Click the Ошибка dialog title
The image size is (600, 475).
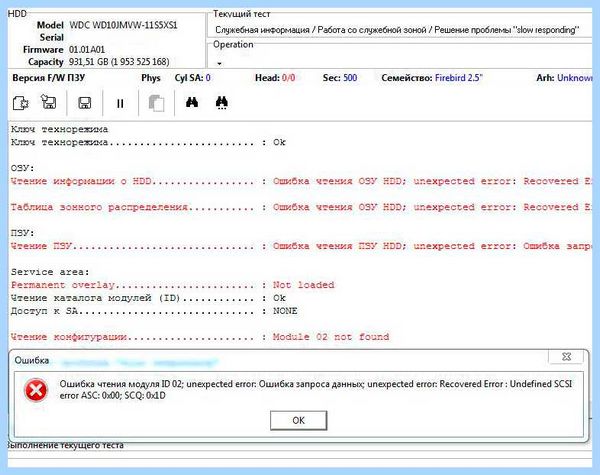coord(32,361)
